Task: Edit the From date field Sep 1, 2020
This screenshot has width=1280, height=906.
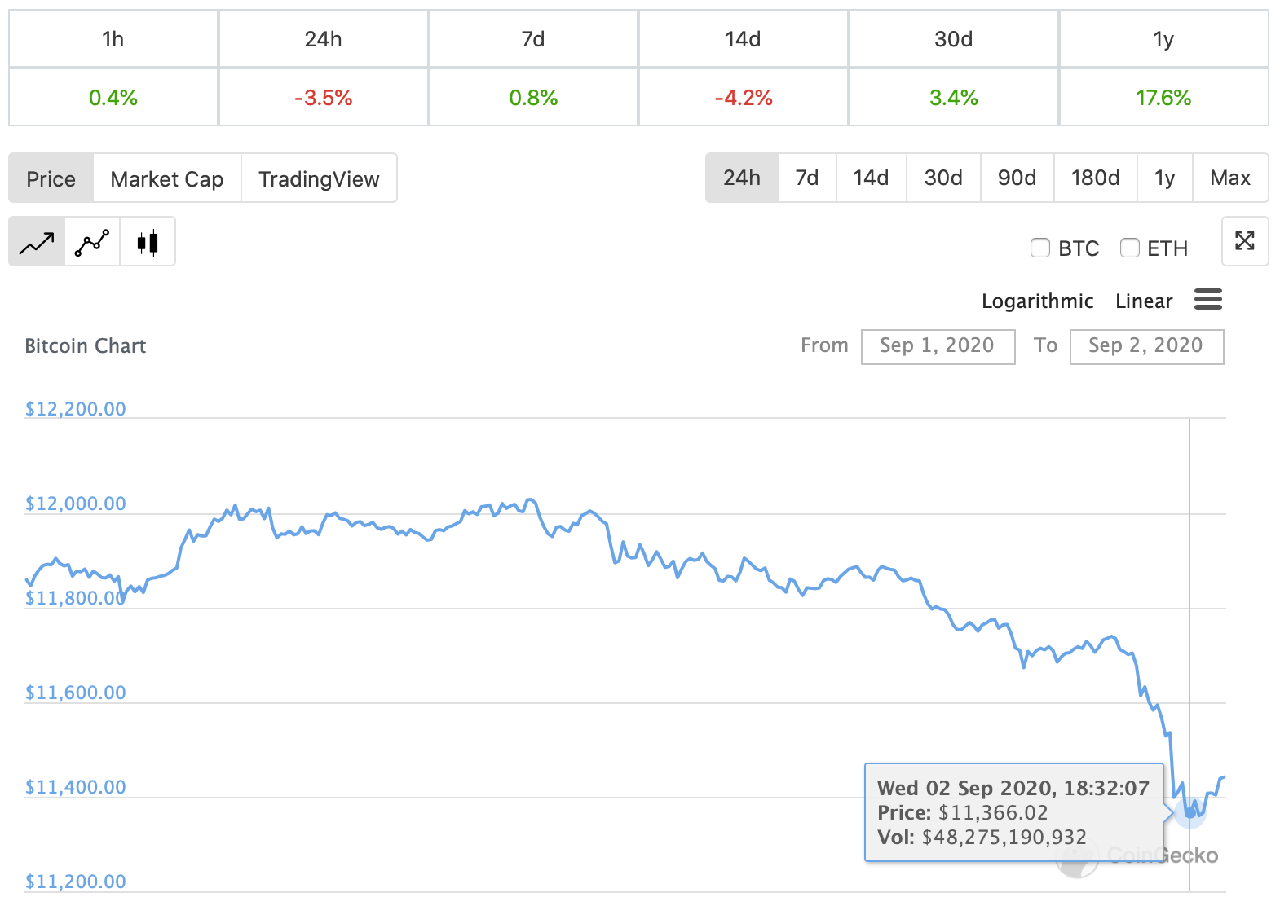Action: tap(938, 346)
